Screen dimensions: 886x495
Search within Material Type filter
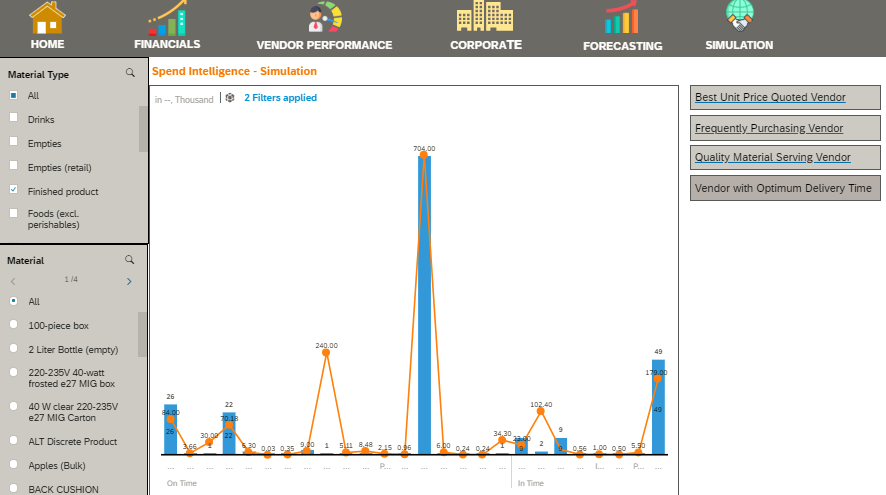(130, 73)
